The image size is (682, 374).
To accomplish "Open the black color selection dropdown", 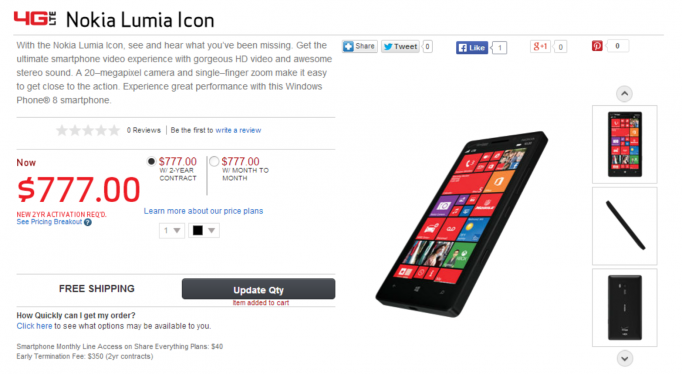I will point(204,230).
